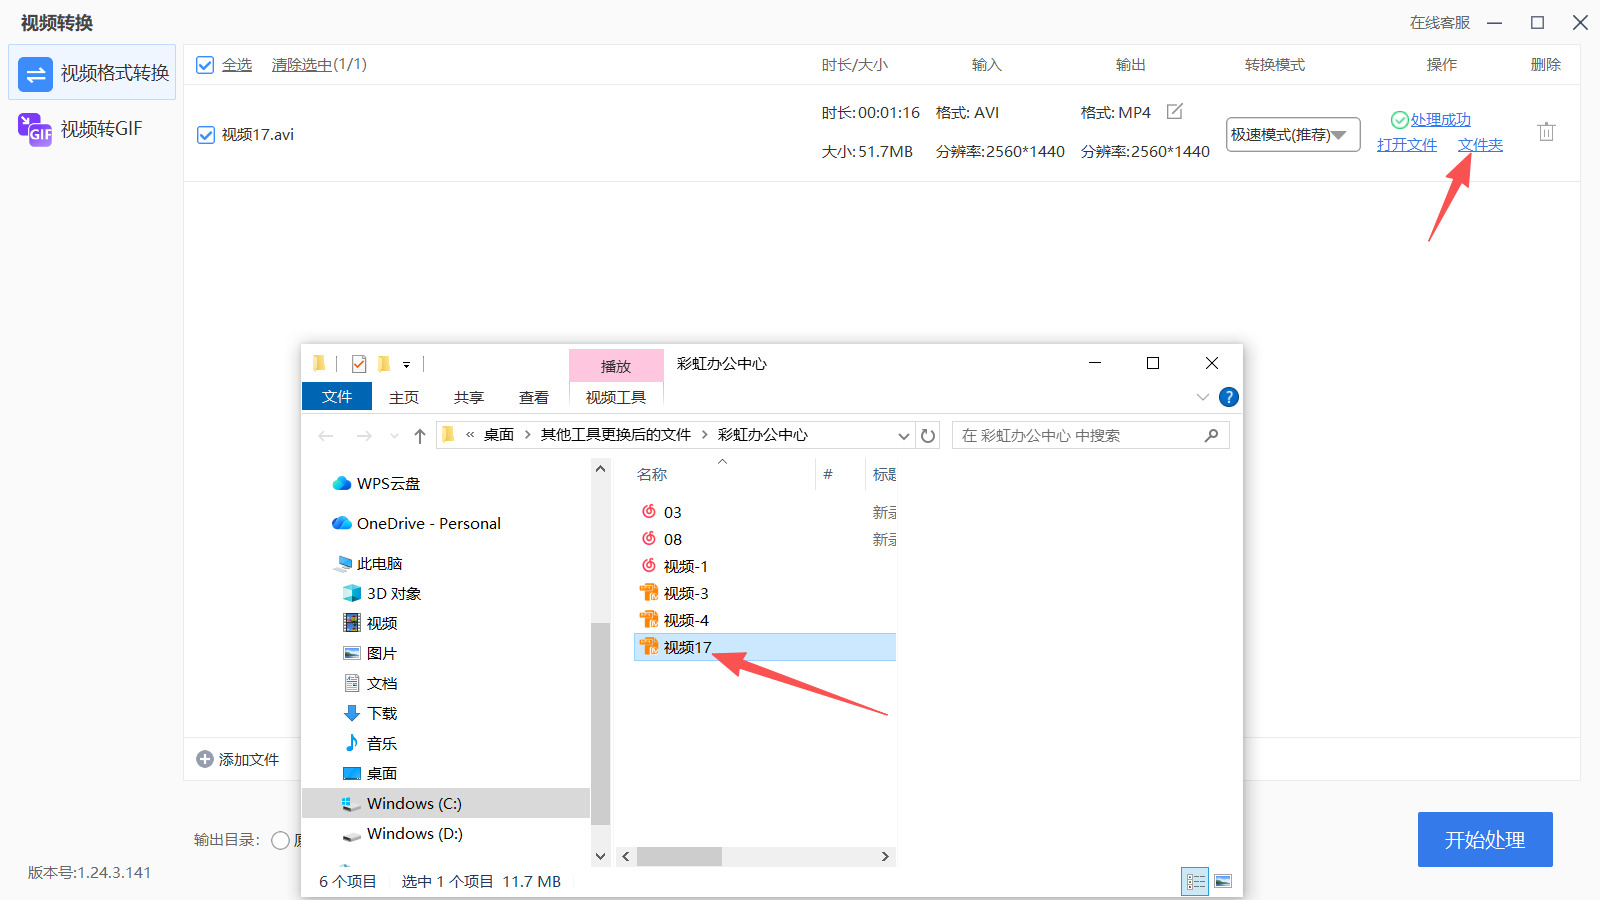Switch to the 主页 ribbon tab
Viewport: 1600px width, 900px height.
coord(404,397)
